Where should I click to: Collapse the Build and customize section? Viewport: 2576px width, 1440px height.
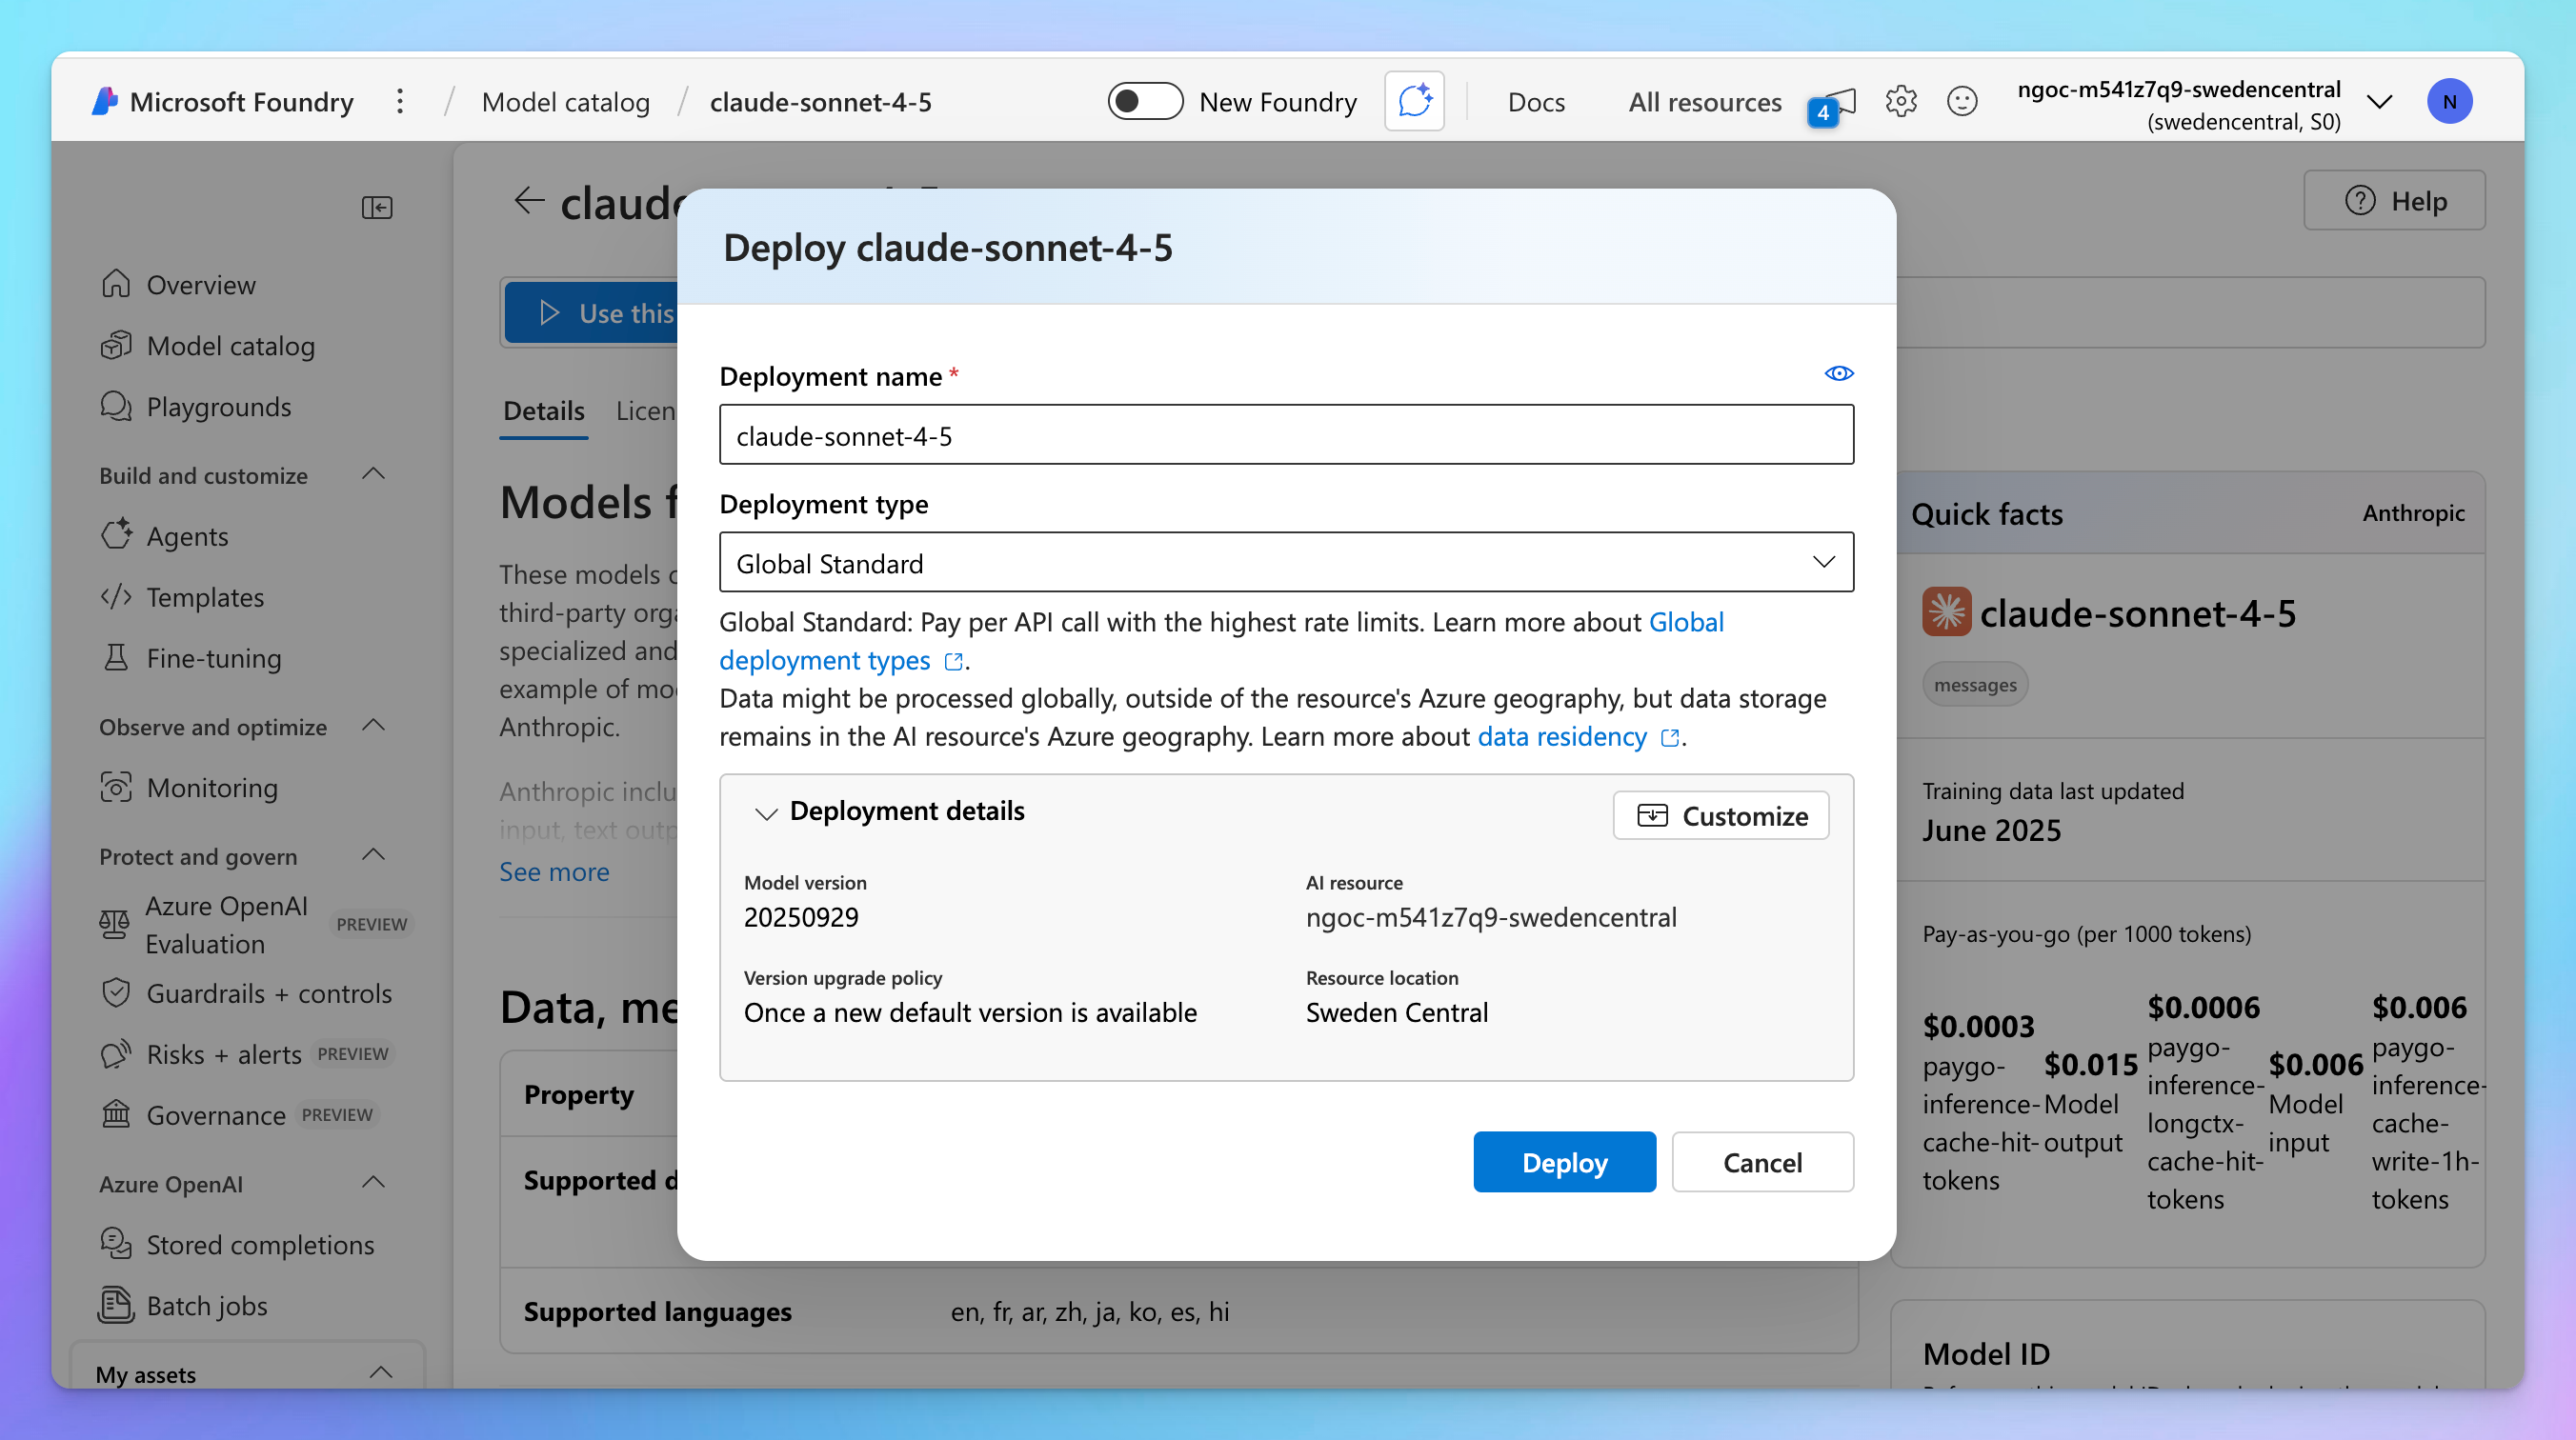tap(373, 475)
